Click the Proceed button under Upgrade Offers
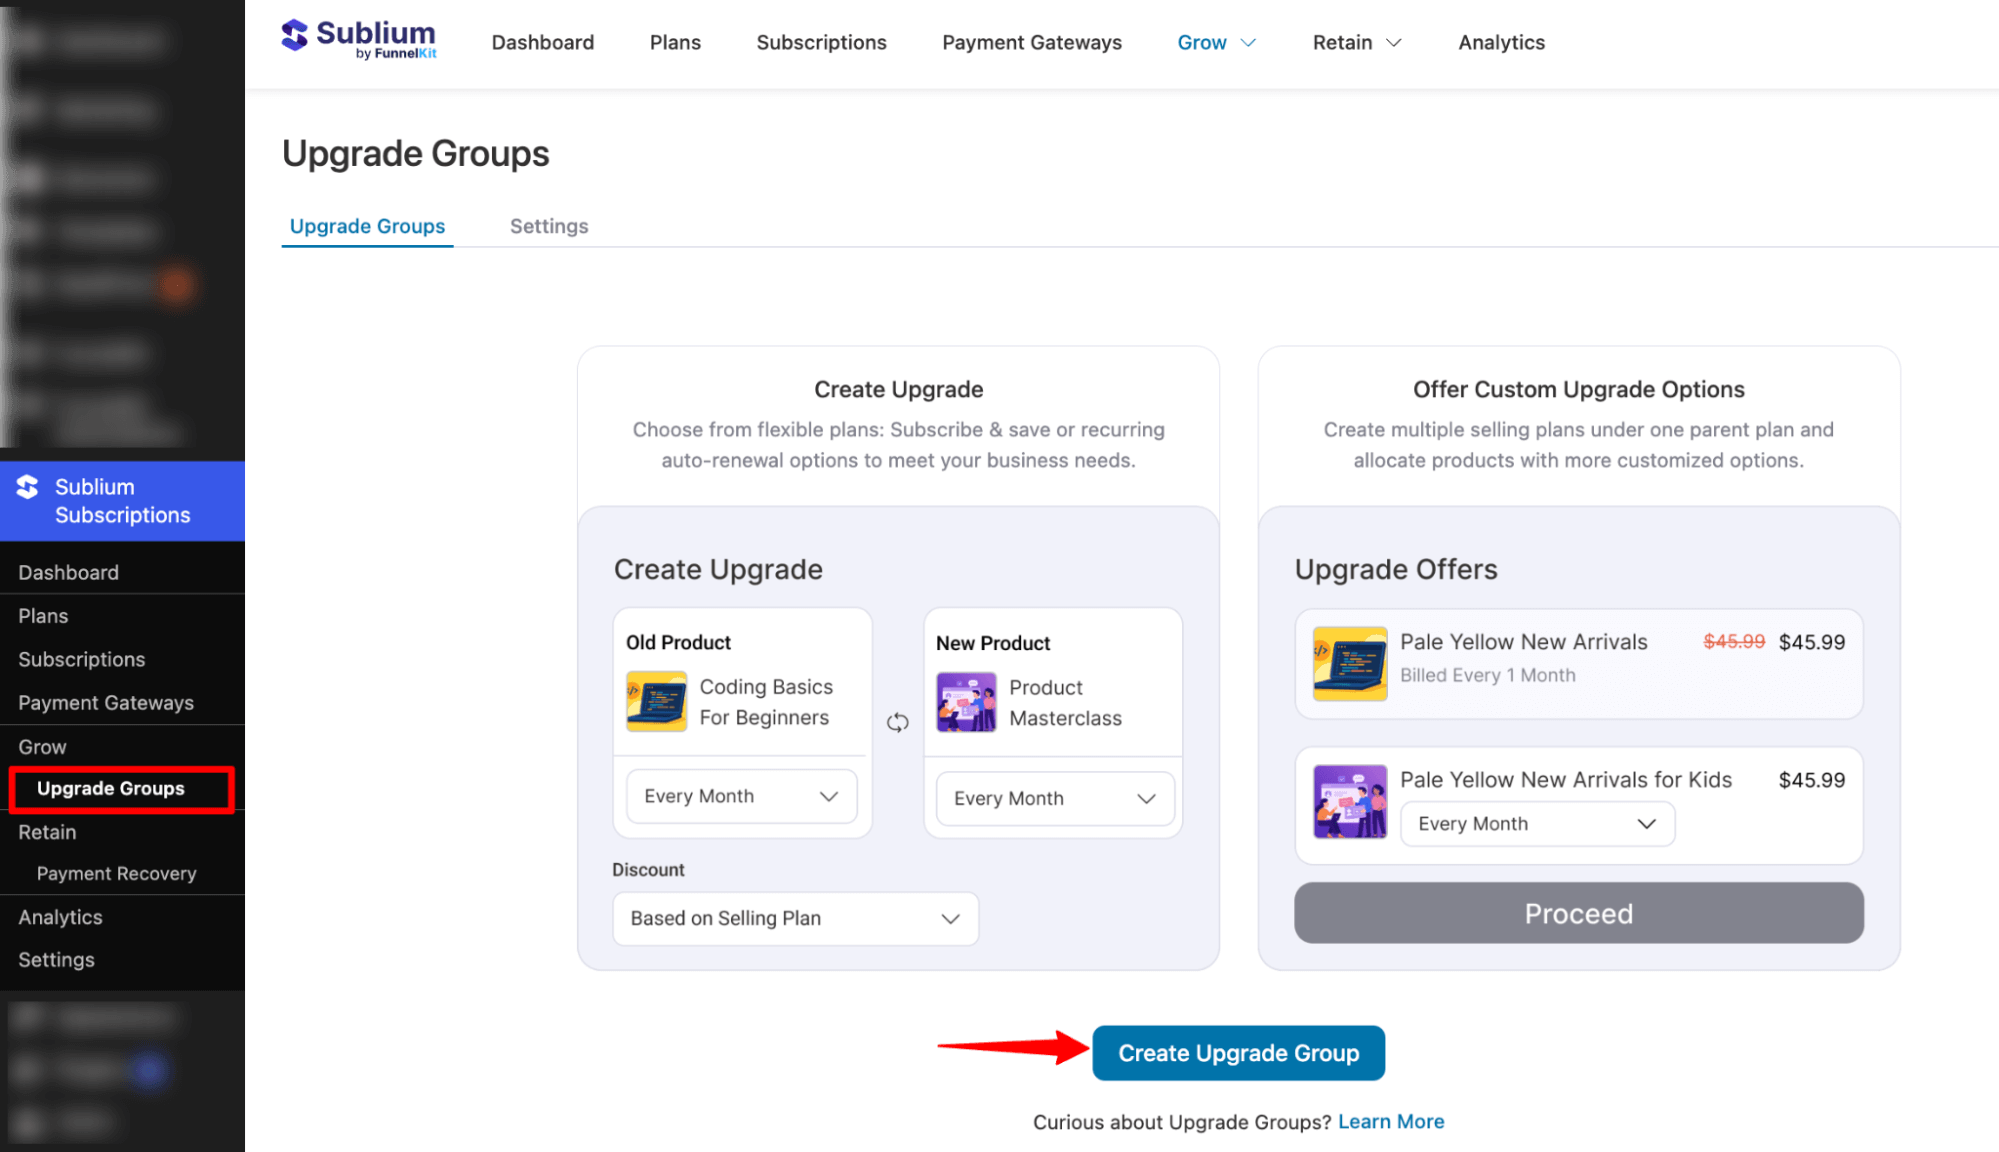This screenshot has height=1152, width=1999. click(1577, 913)
